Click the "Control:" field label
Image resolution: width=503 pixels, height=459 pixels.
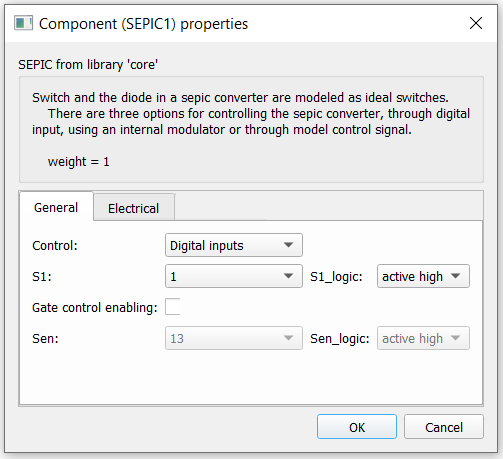(55, 246)
